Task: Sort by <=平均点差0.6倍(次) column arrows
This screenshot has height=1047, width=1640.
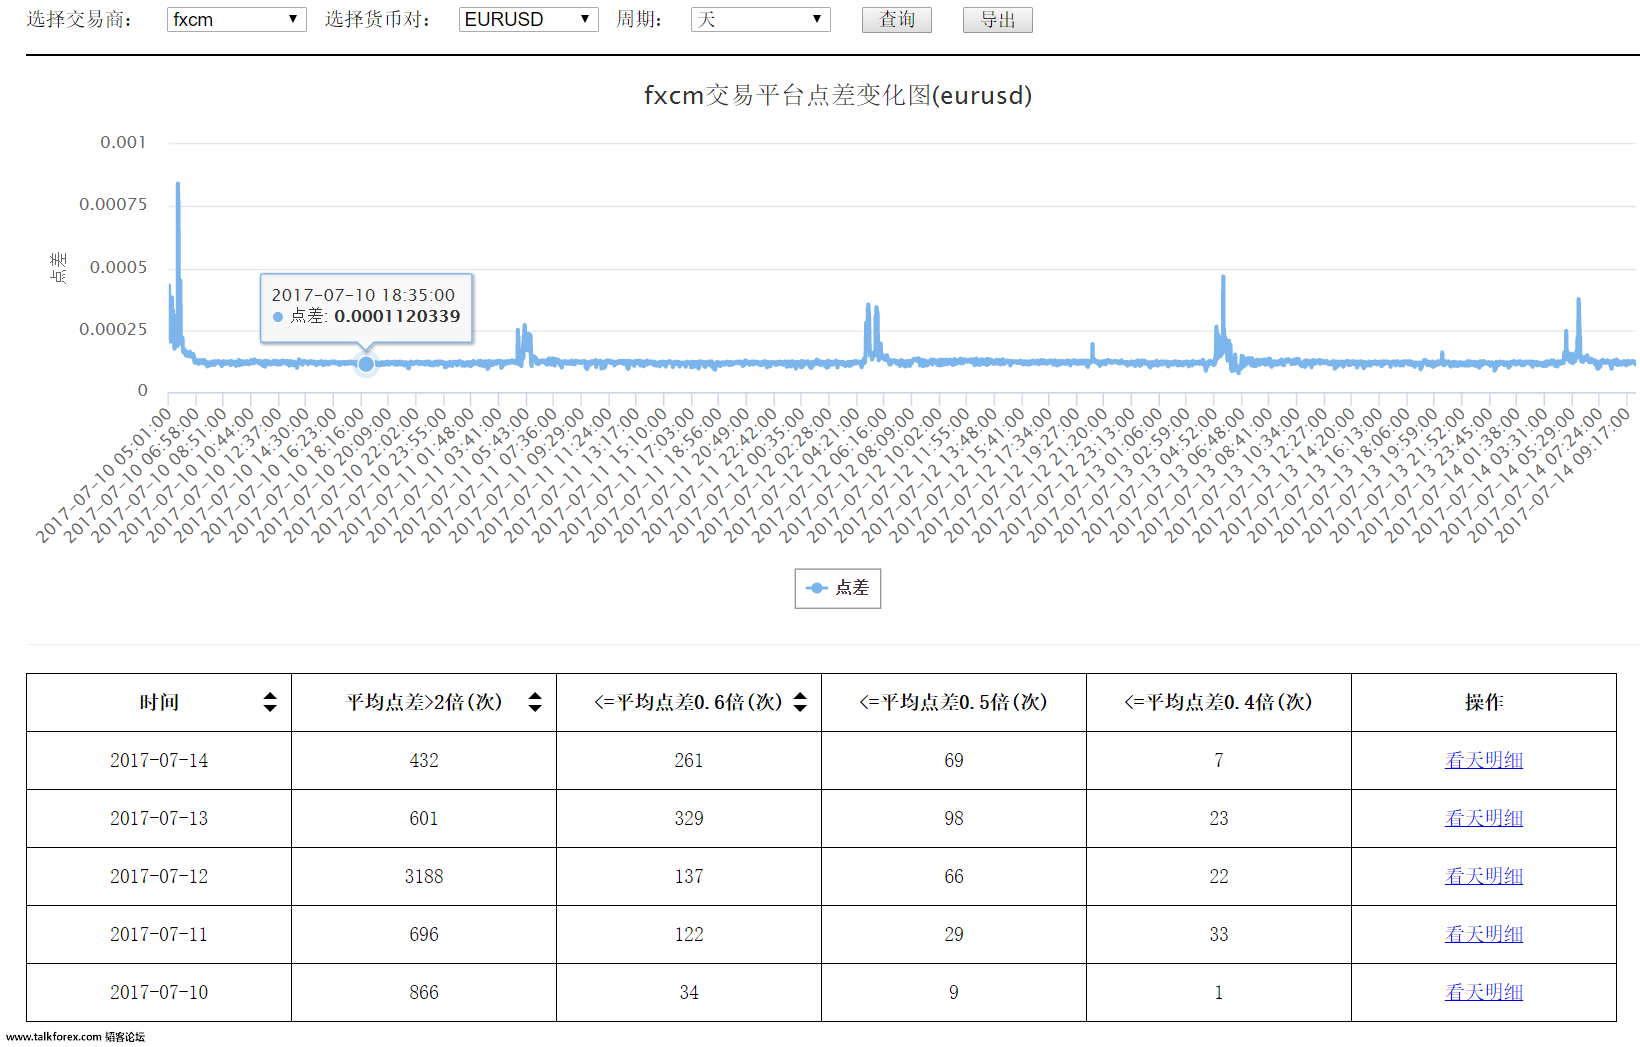Action: (800, 702)
